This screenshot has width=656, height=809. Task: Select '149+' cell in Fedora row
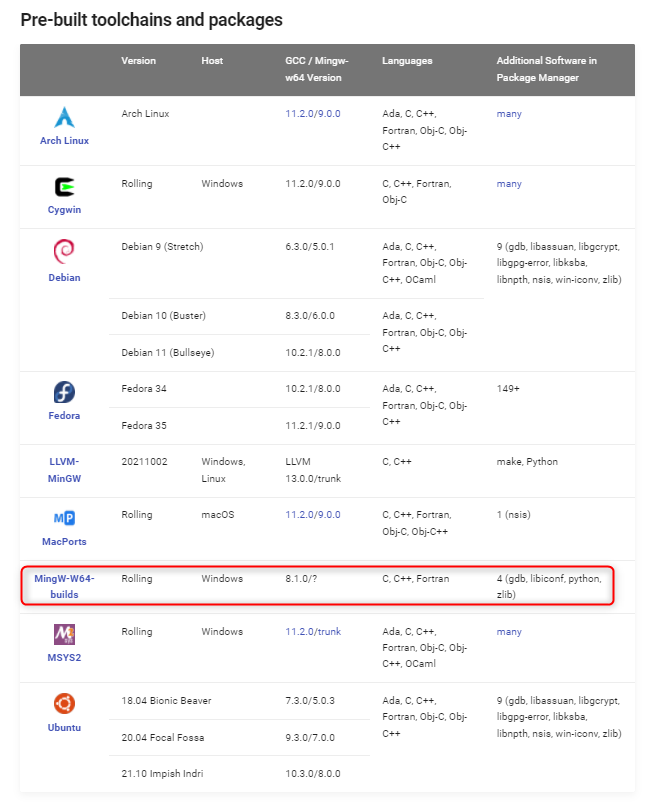click(x=508, y=389)
